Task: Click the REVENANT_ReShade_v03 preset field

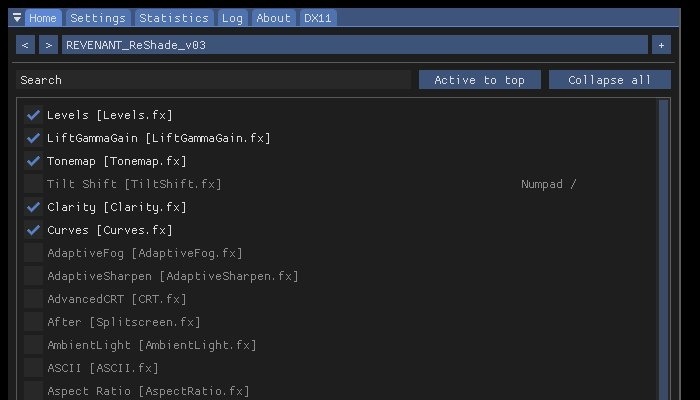Action: [x=355, y=45]
